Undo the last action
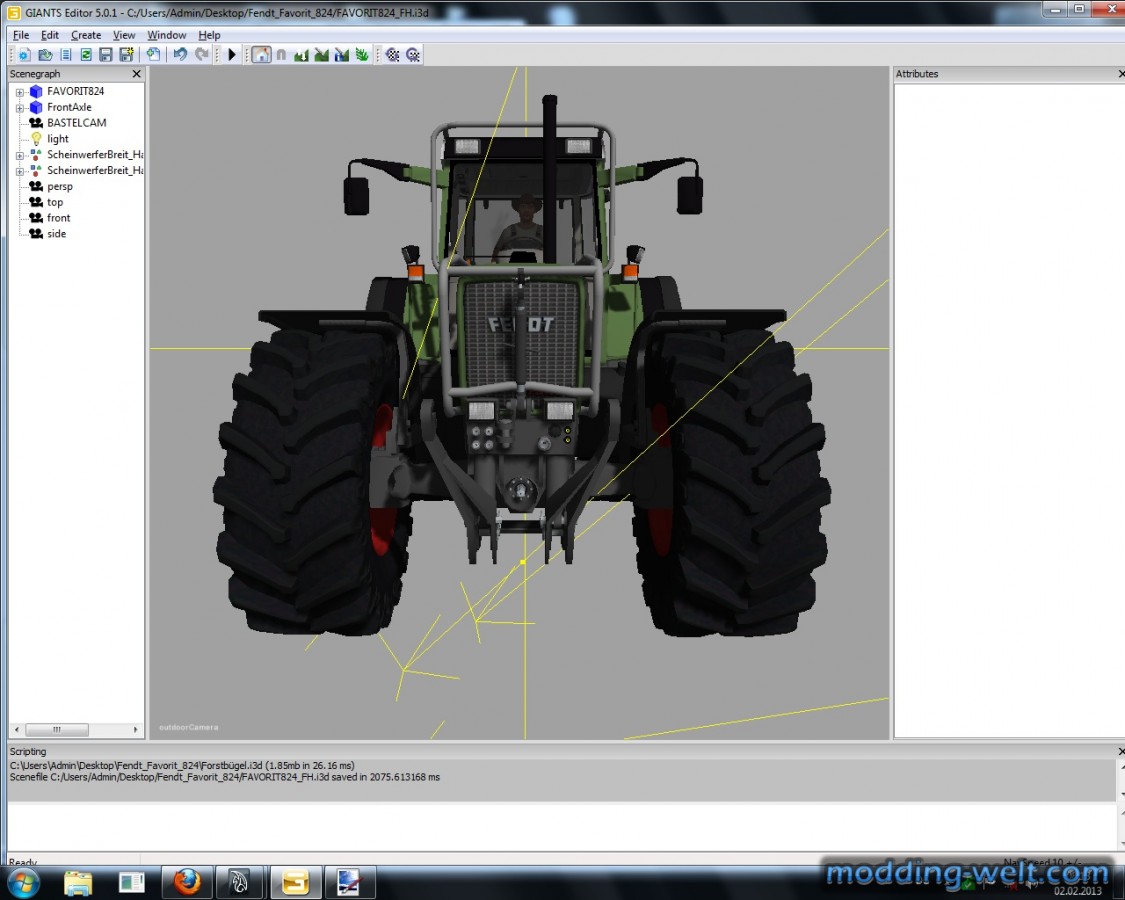 180,55
